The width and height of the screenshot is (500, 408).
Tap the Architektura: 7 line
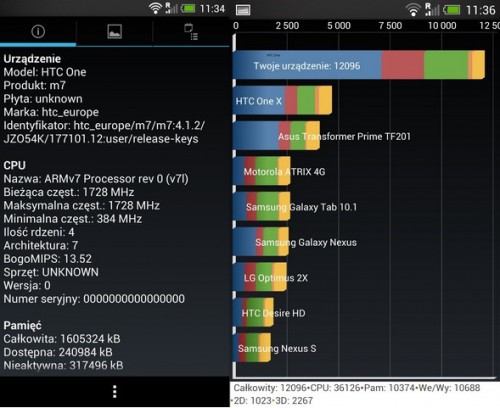pyautogui.click(x=41, y=246)
